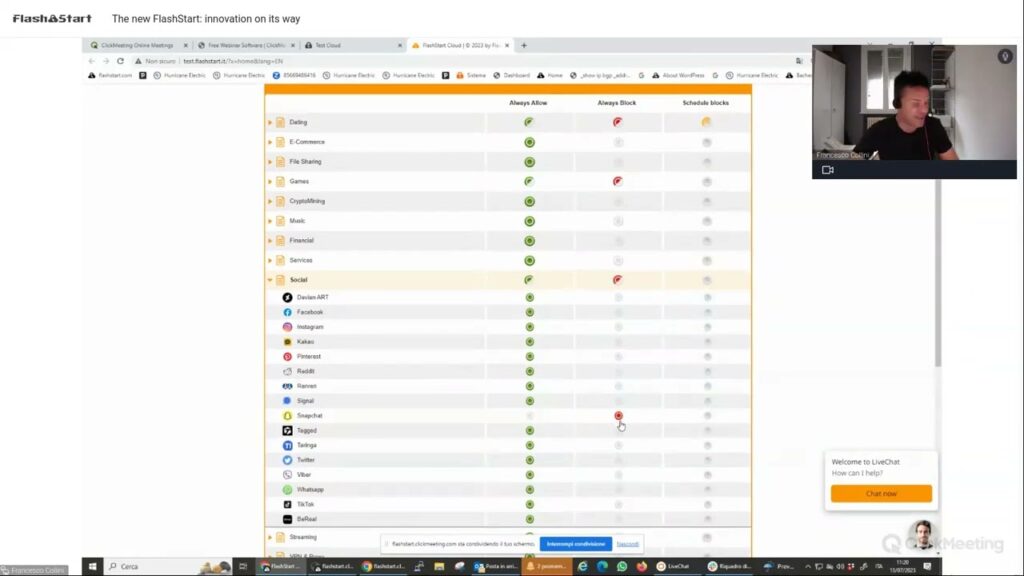Click the chat agent avatar bubble
Screen dimensions: 1024x576
point(922,535)
